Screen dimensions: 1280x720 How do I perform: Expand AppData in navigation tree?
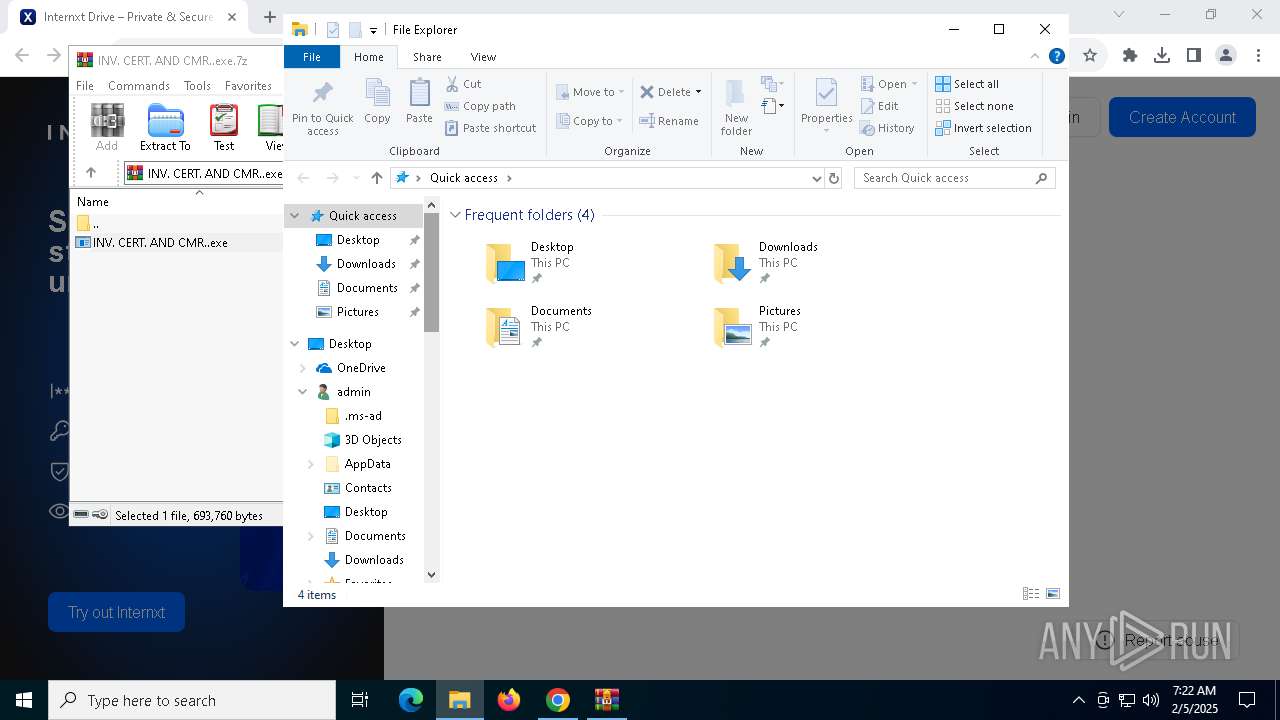click(x=311, y=464)
